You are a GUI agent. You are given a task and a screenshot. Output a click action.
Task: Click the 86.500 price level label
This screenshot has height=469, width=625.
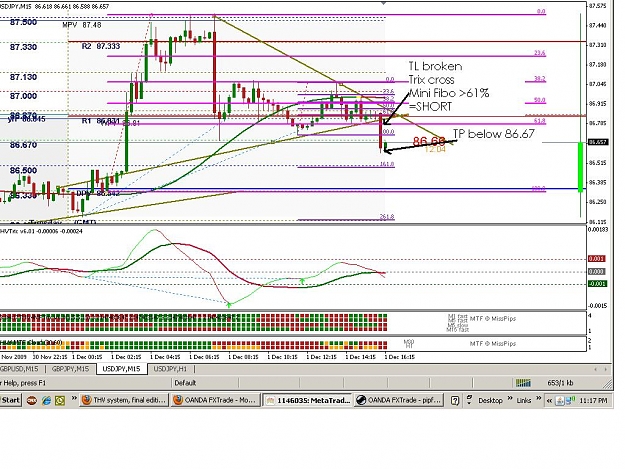point(23,171)
